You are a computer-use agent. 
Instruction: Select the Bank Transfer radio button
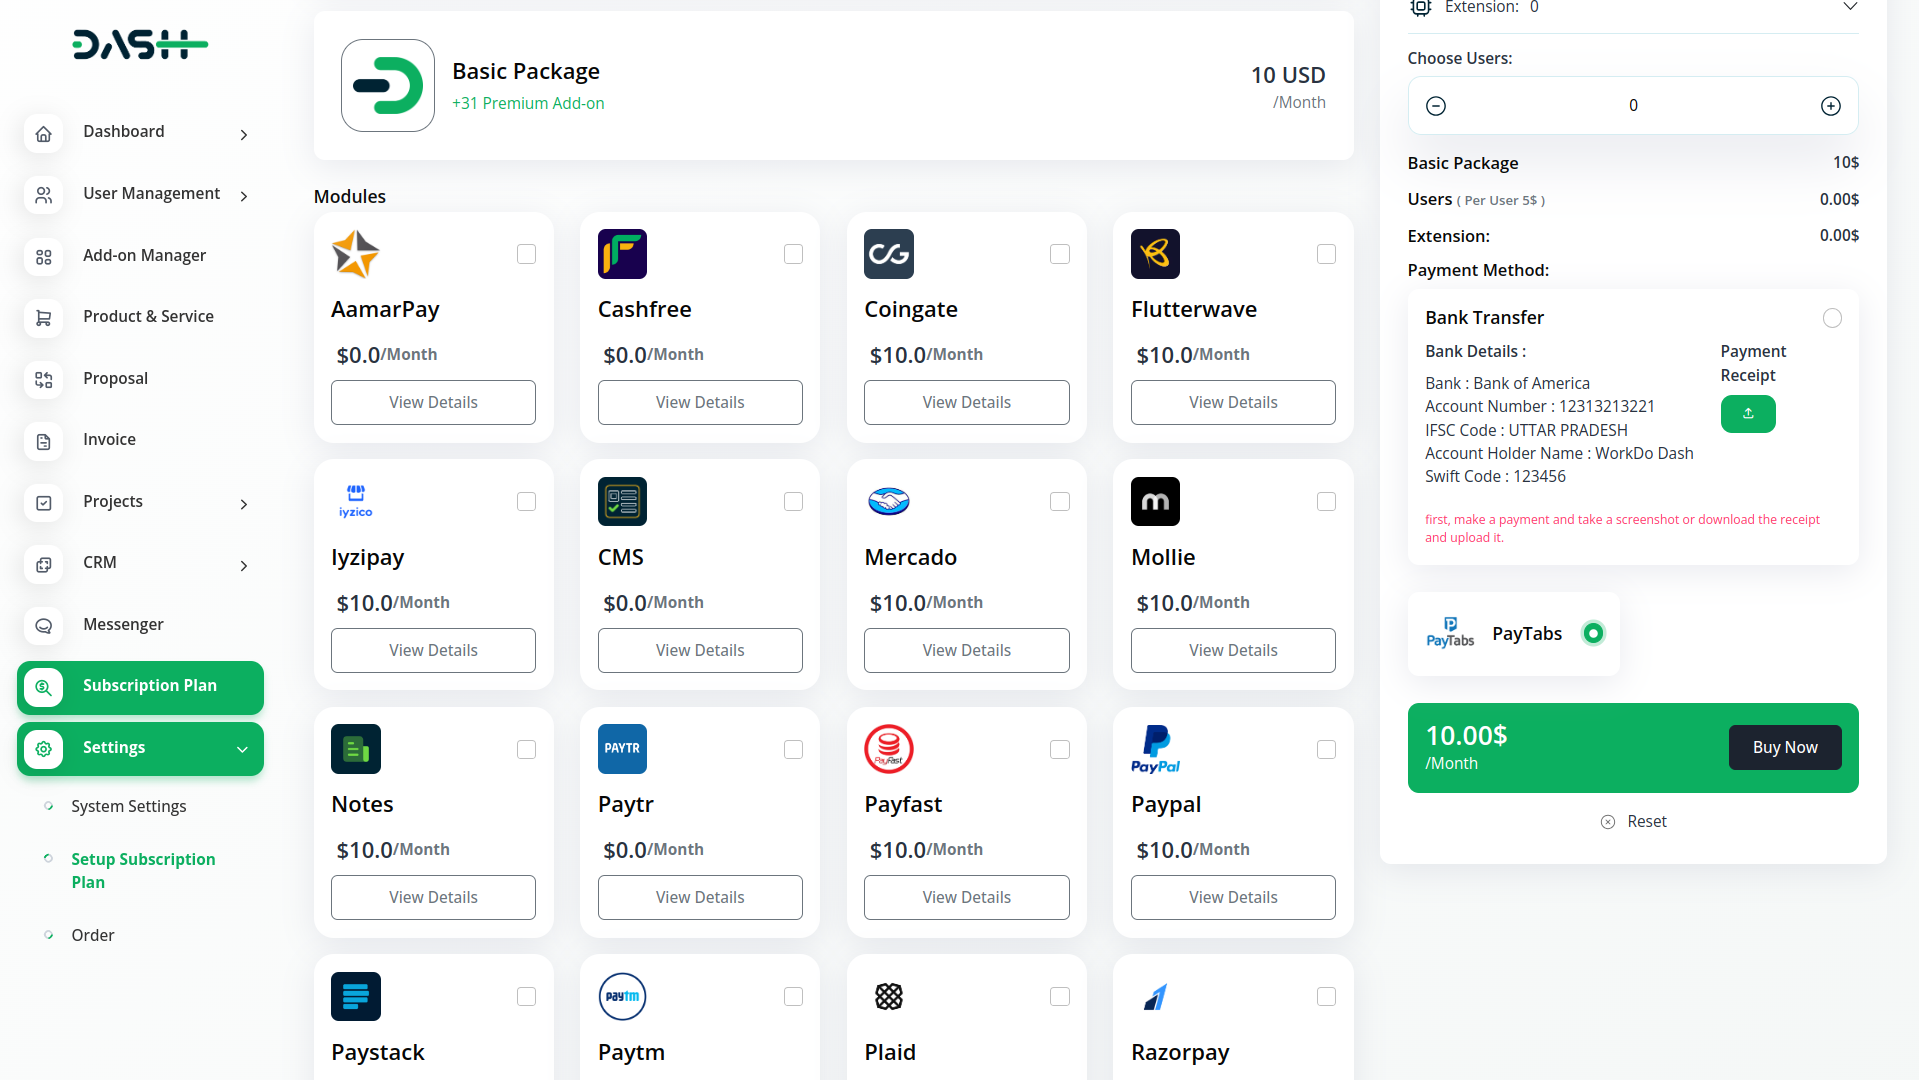tap(1832, 318)
